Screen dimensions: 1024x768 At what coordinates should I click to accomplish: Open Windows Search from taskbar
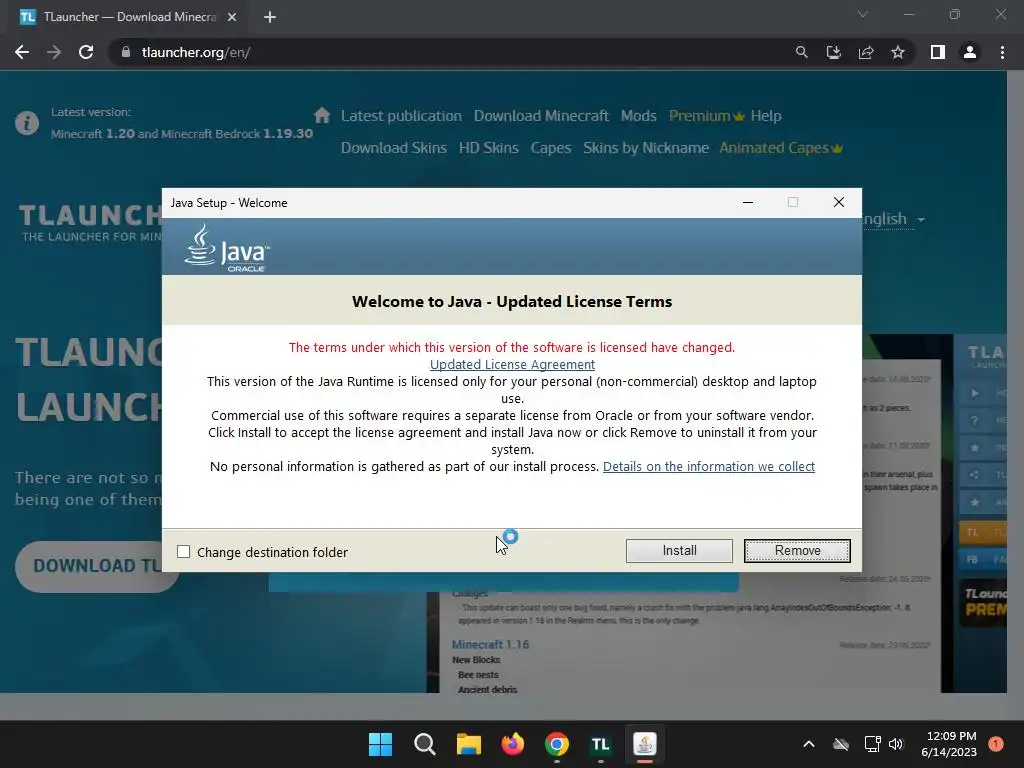pyautogui.click(x=424, y=744)
